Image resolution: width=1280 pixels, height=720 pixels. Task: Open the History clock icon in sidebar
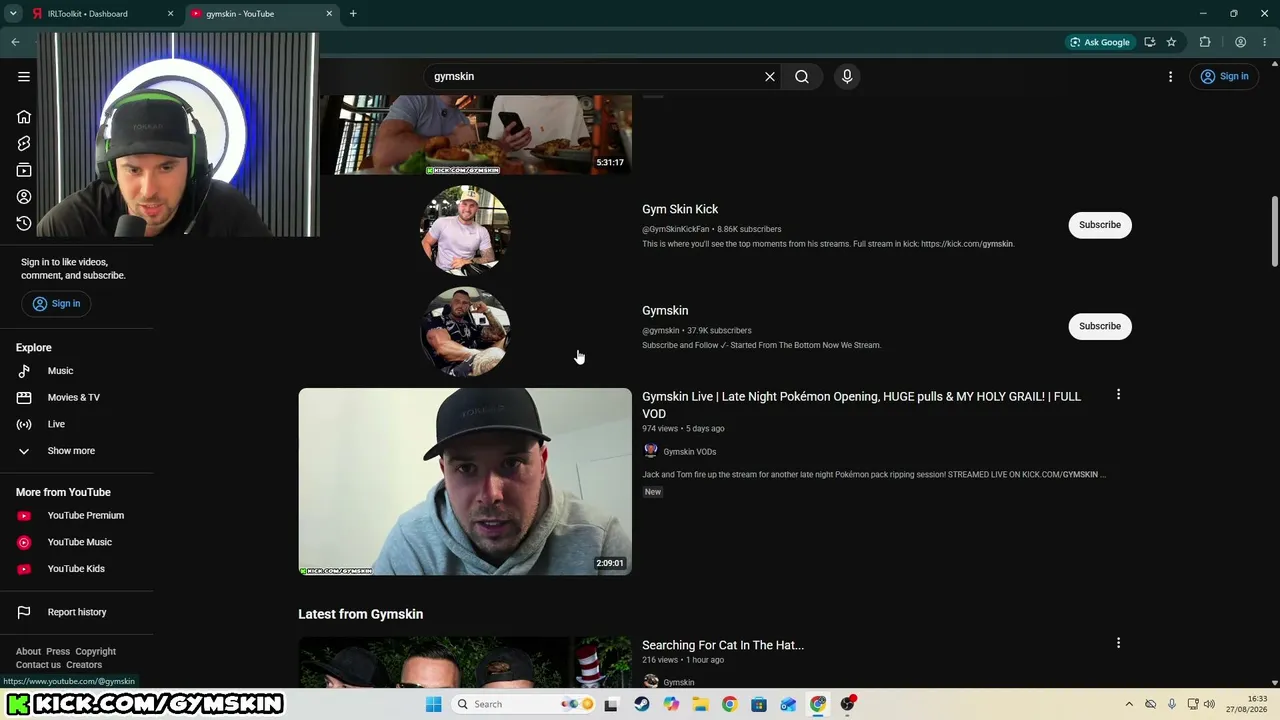(x=24, y=223)
